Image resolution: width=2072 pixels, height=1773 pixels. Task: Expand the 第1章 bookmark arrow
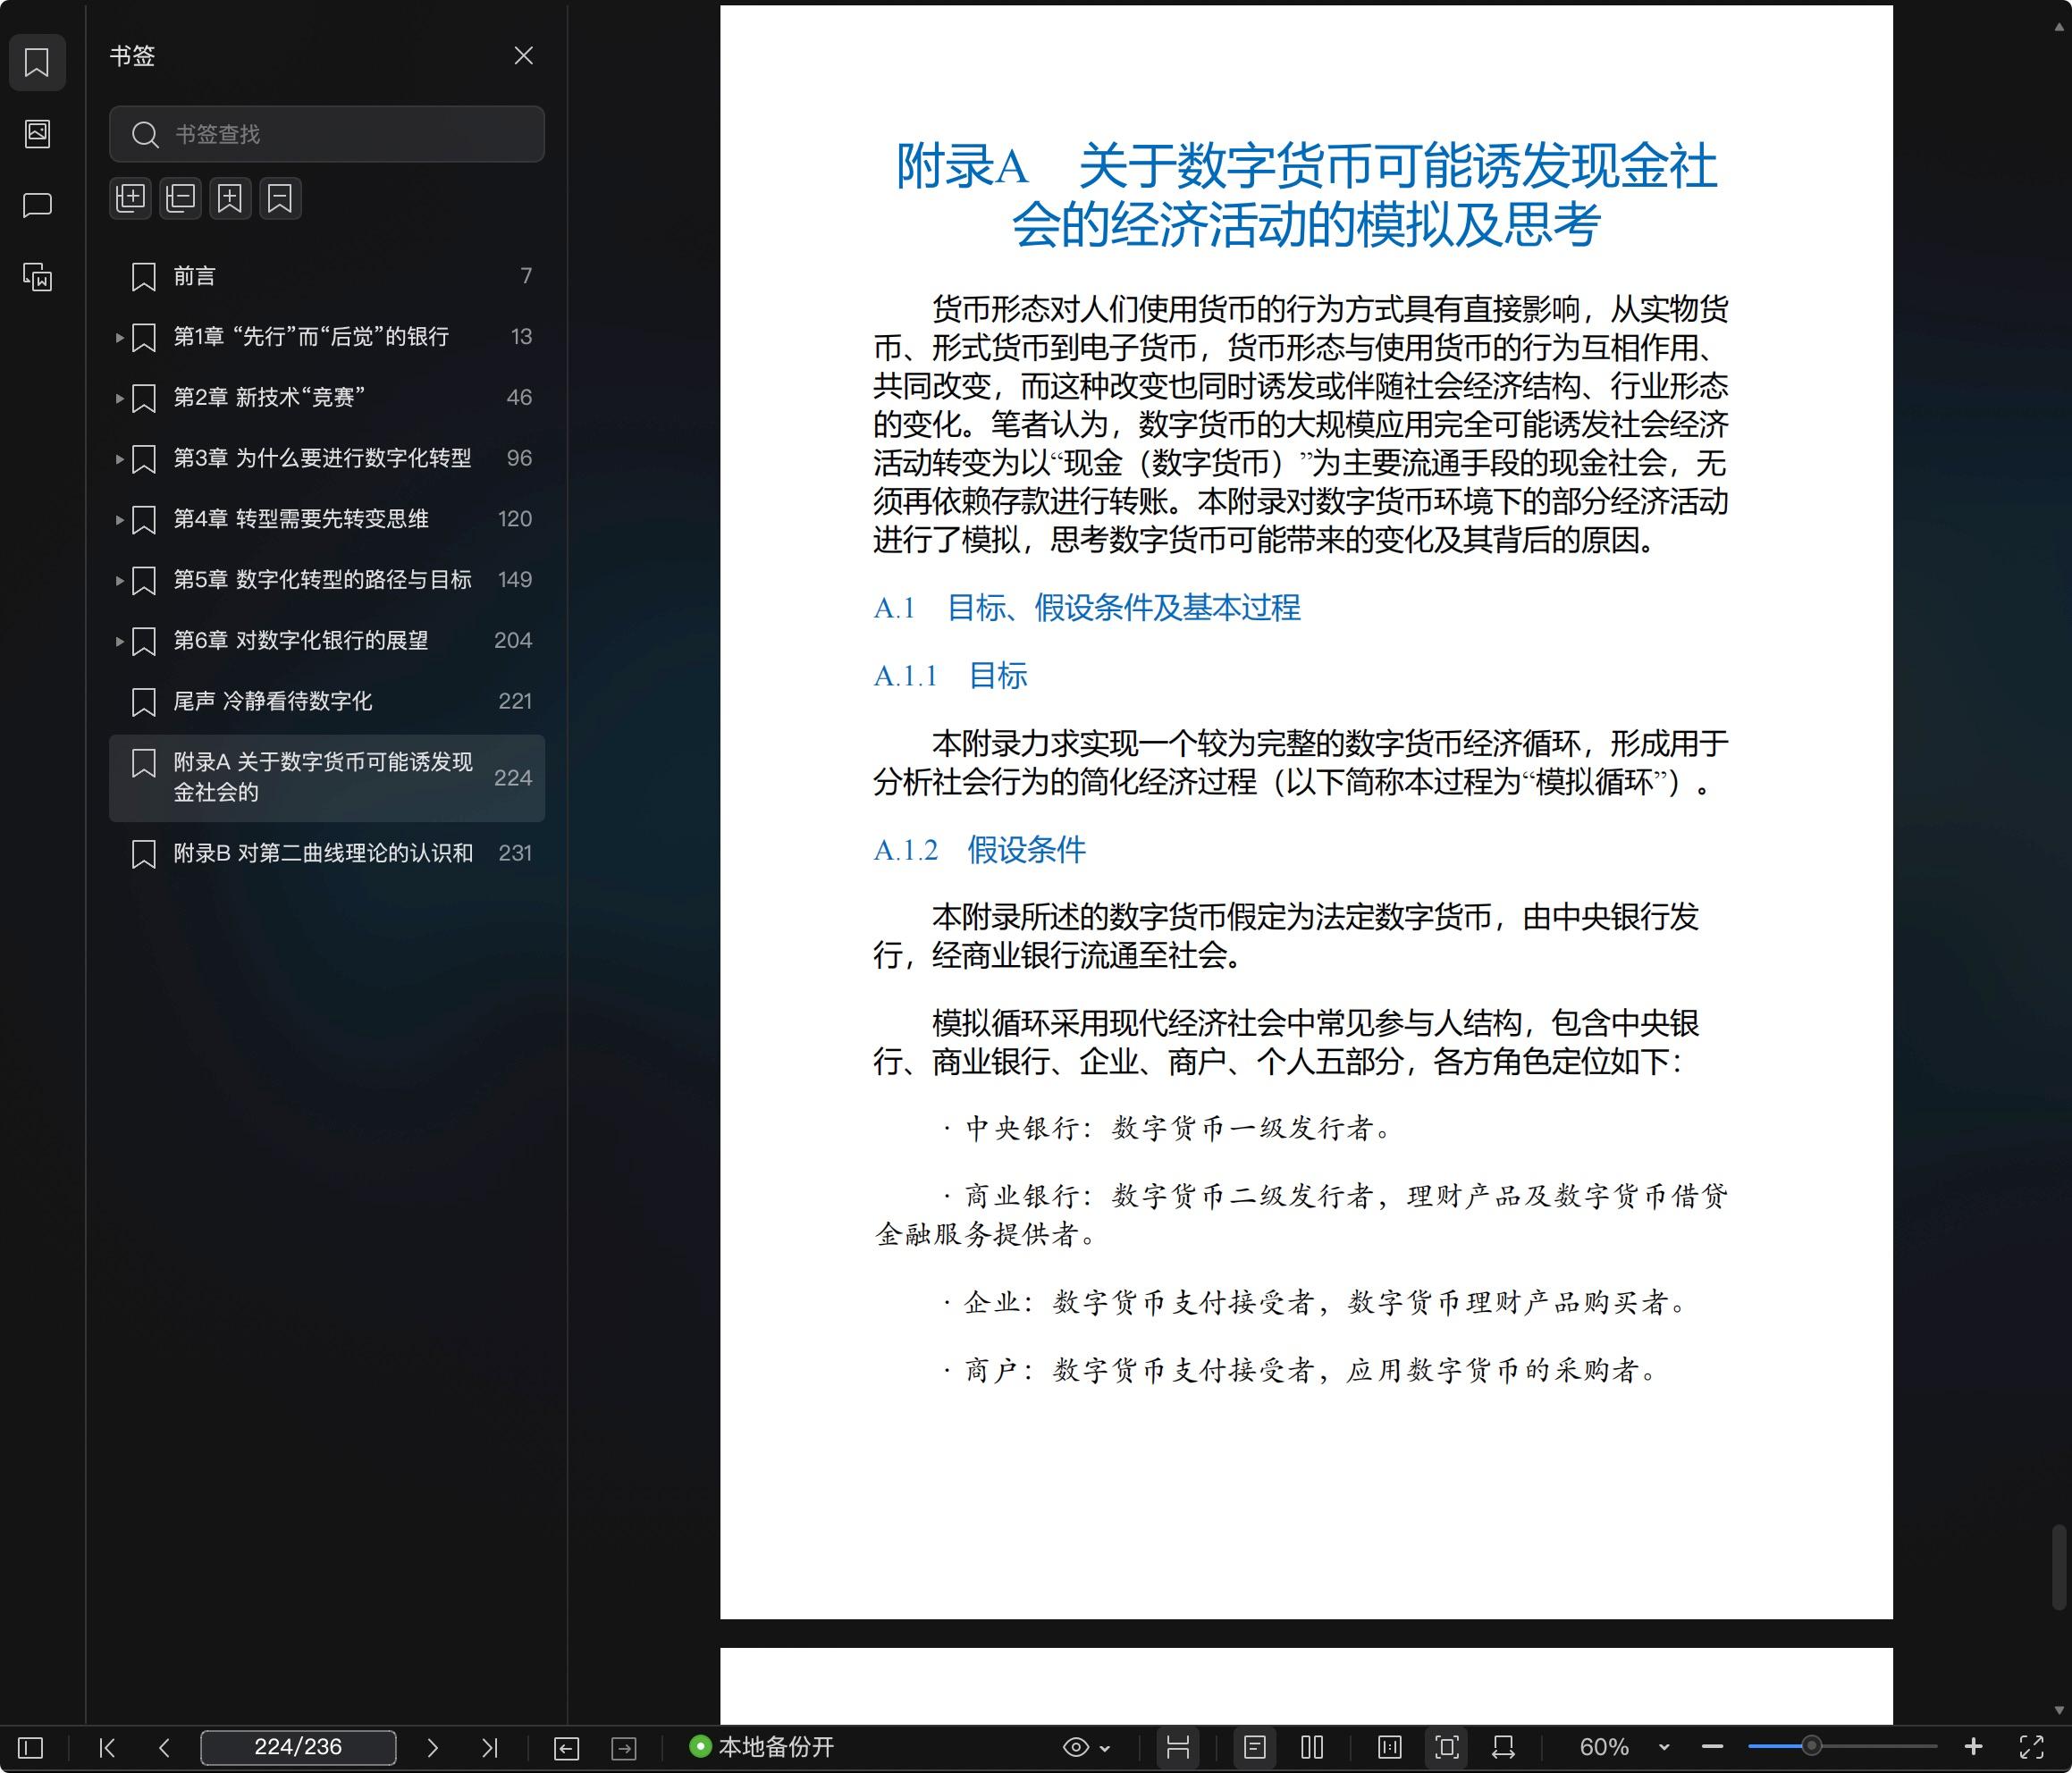119,337
